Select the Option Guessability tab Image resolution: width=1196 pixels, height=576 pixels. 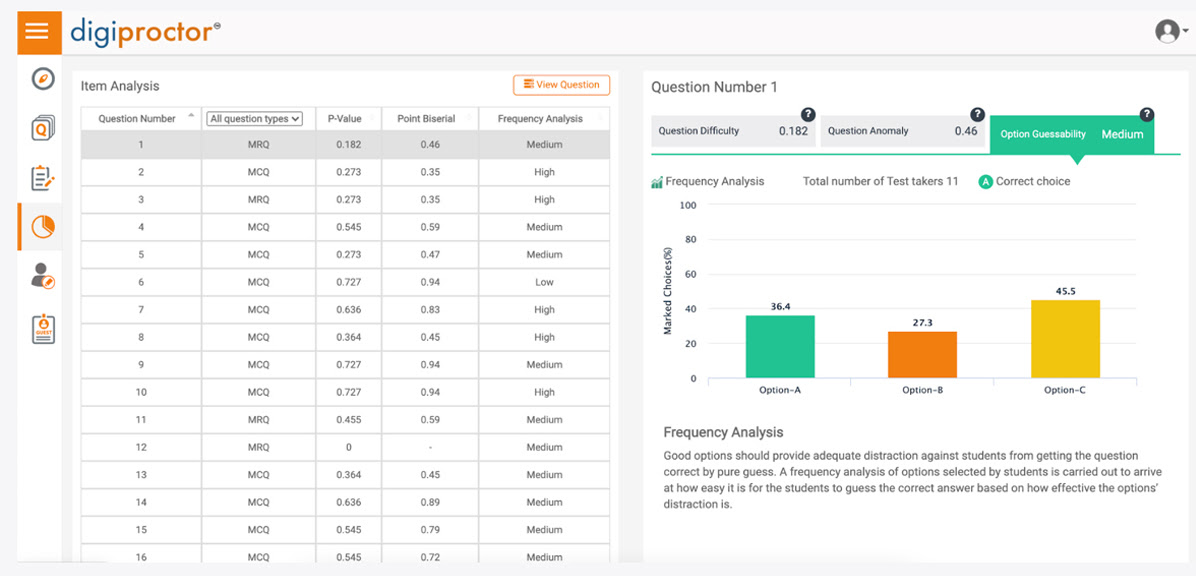(x=1071, y=134)
